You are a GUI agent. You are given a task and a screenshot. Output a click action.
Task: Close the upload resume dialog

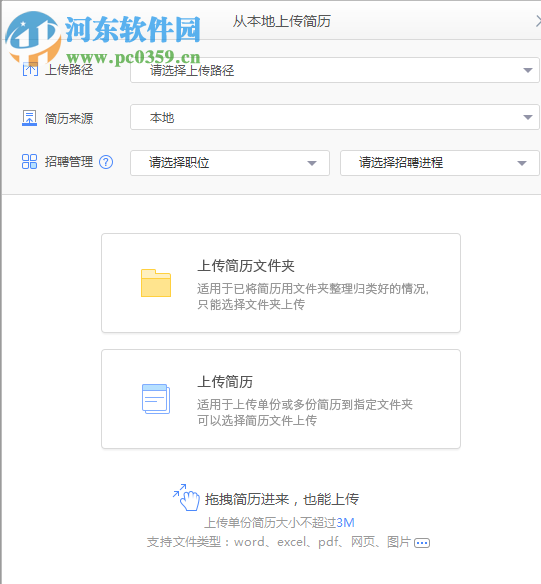point(538,21)
